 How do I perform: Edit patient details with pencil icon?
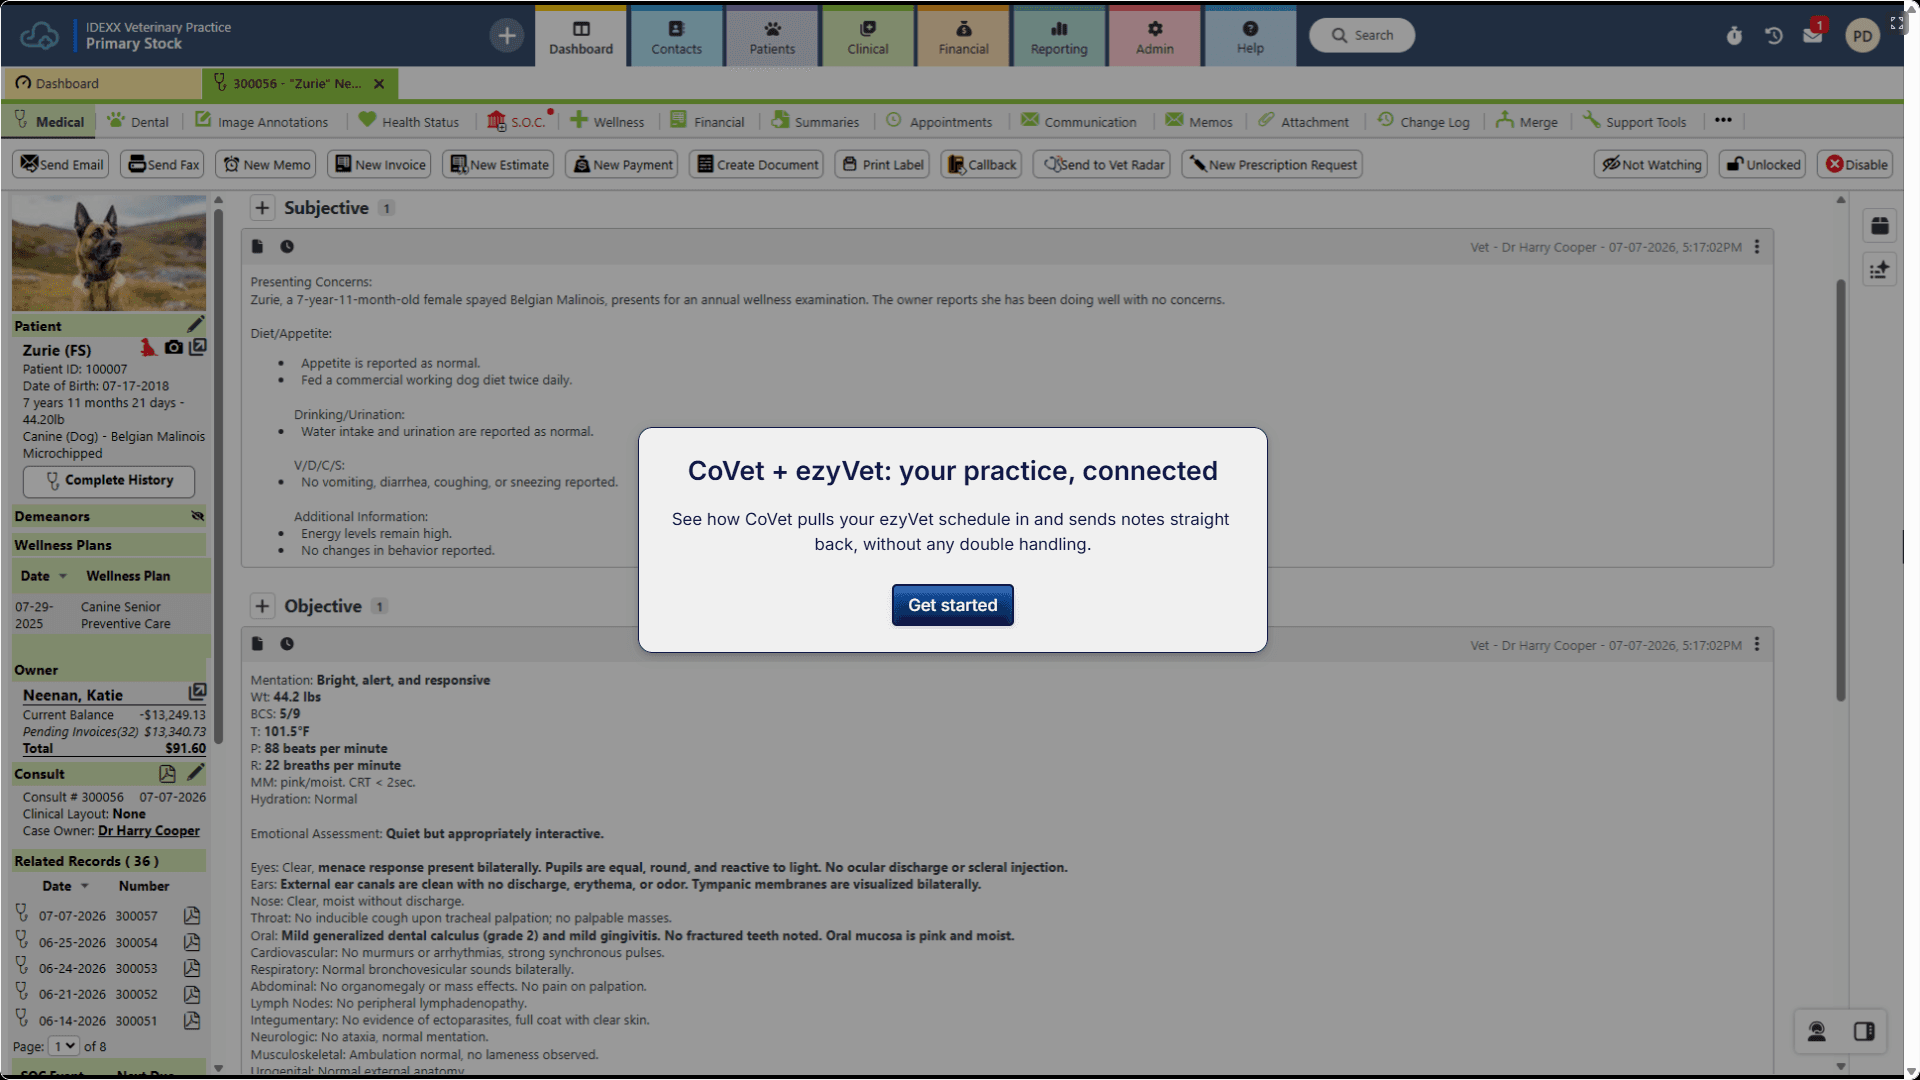coord(196,324)
